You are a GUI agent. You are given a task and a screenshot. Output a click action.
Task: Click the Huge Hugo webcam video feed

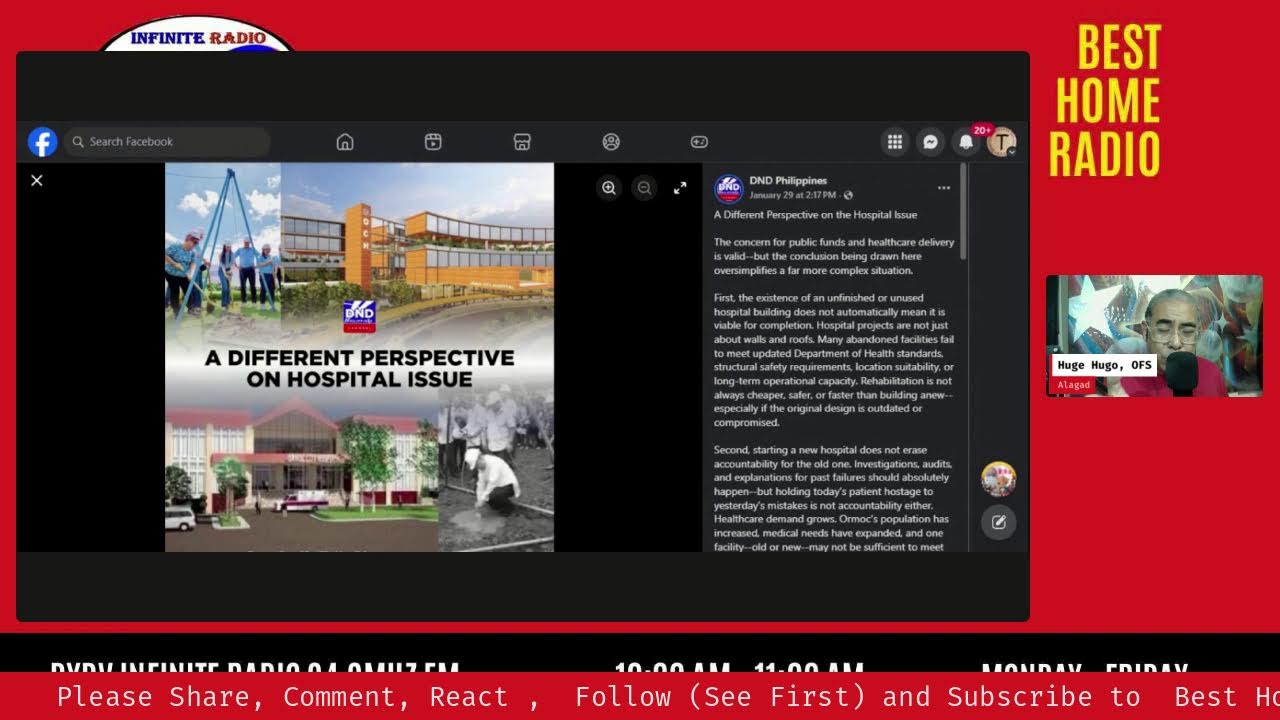[x=1154, y=336]
